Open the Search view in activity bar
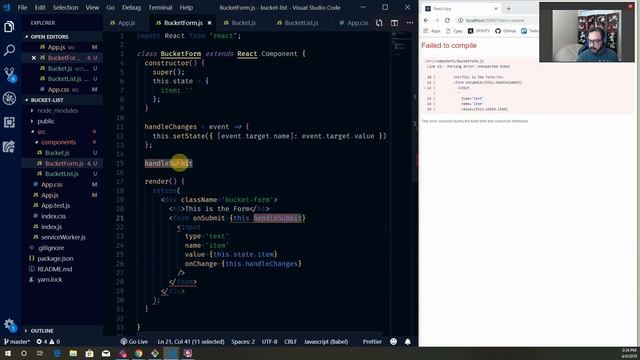Viewport: 640px width, 360px height. point(9,50)
